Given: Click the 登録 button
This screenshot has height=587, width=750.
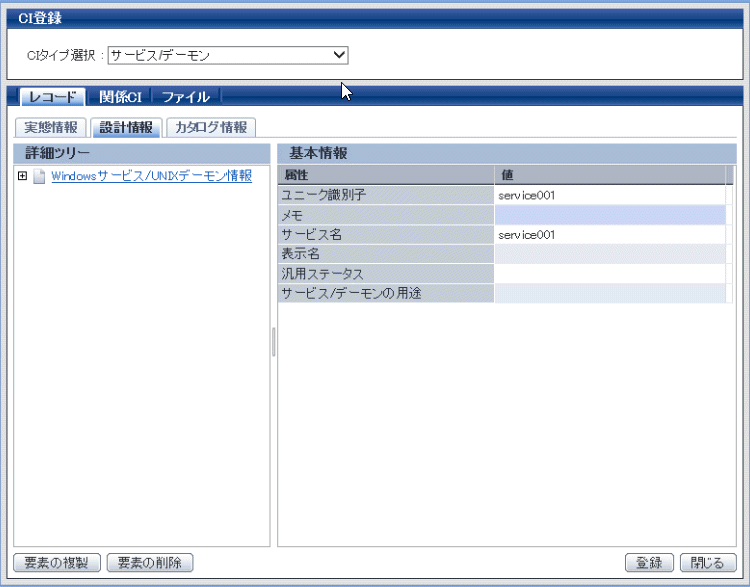Looking at the screenshot, I should coord(649,562).
